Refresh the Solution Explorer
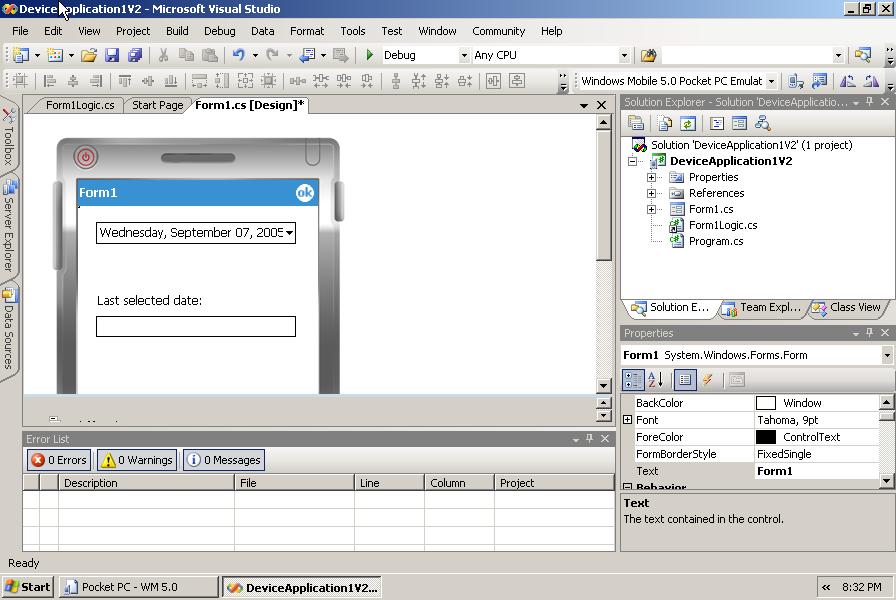 coord(689,122)
